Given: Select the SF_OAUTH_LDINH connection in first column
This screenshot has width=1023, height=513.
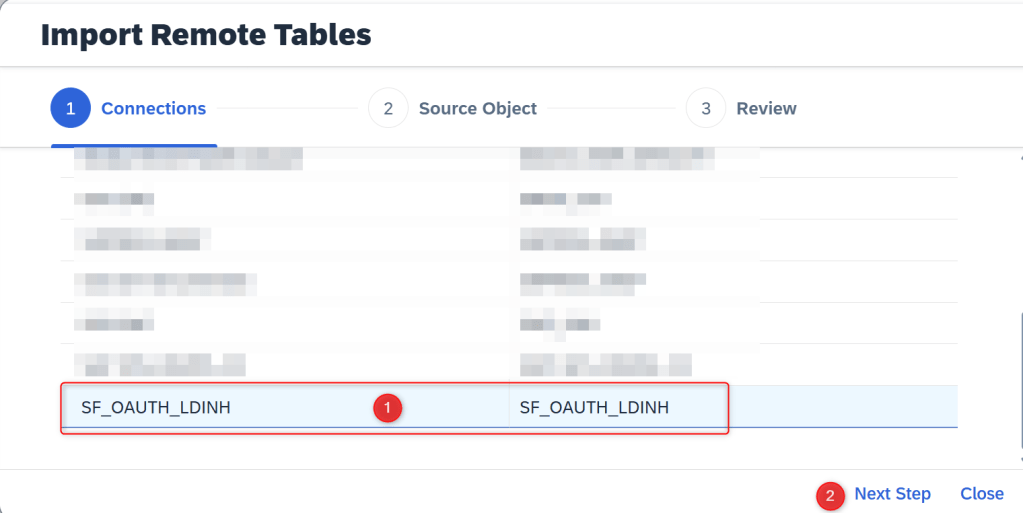Looking at the screenshot, I should [150, 407].
